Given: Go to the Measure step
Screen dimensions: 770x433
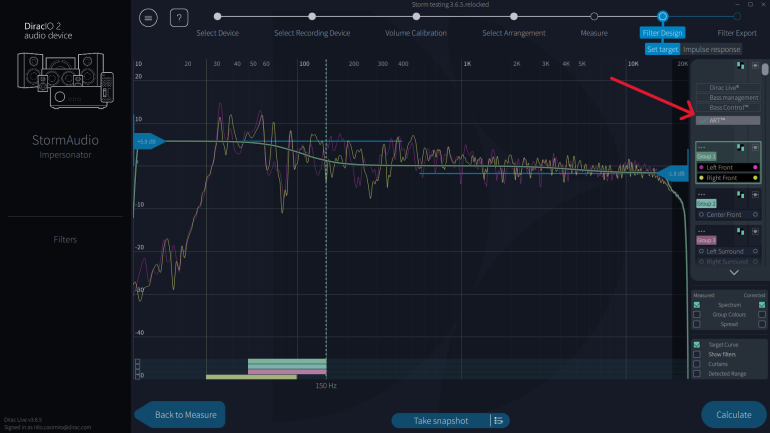Looking at the screenshot, I should click(594, 17).
